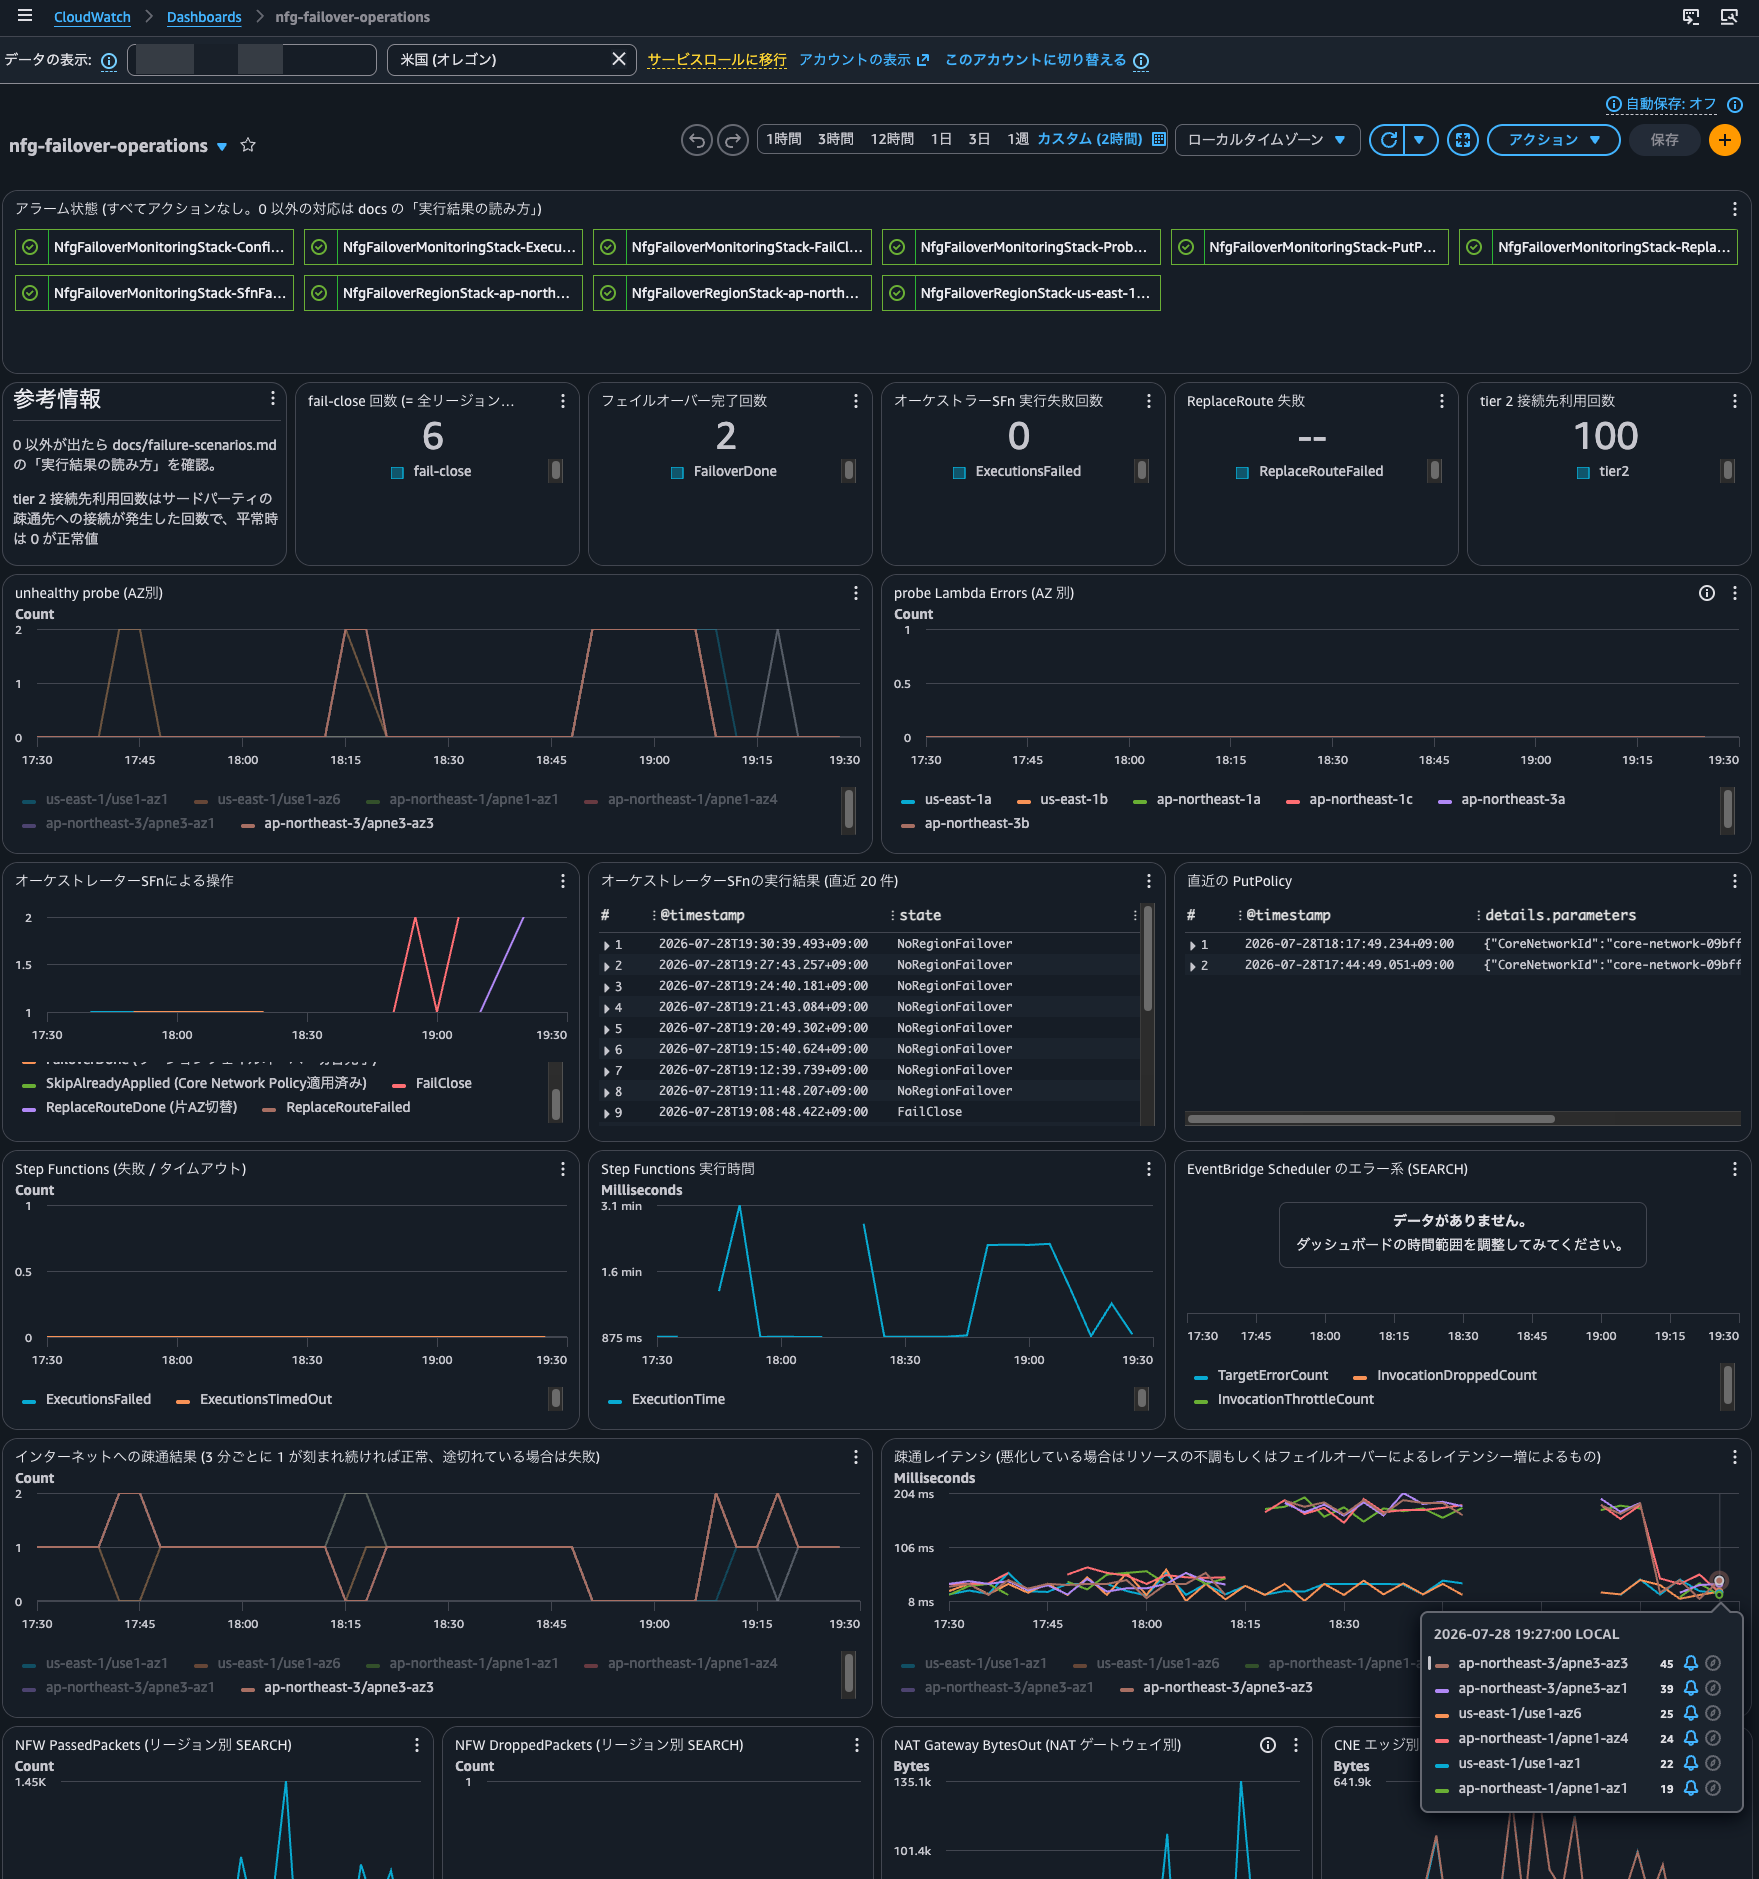The width and height of the screenshot is (1759, 1879).
Task: Open NFW DroppedPackets widget menu
Action: [856, 1745]
